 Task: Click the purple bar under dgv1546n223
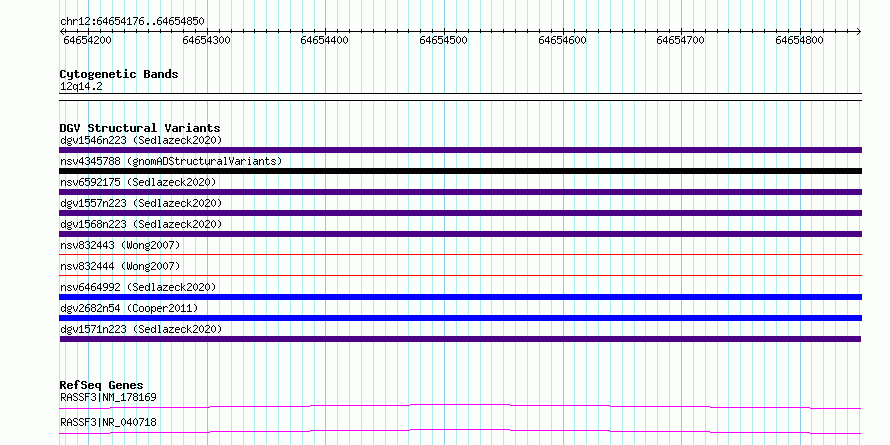click(460, 150)
